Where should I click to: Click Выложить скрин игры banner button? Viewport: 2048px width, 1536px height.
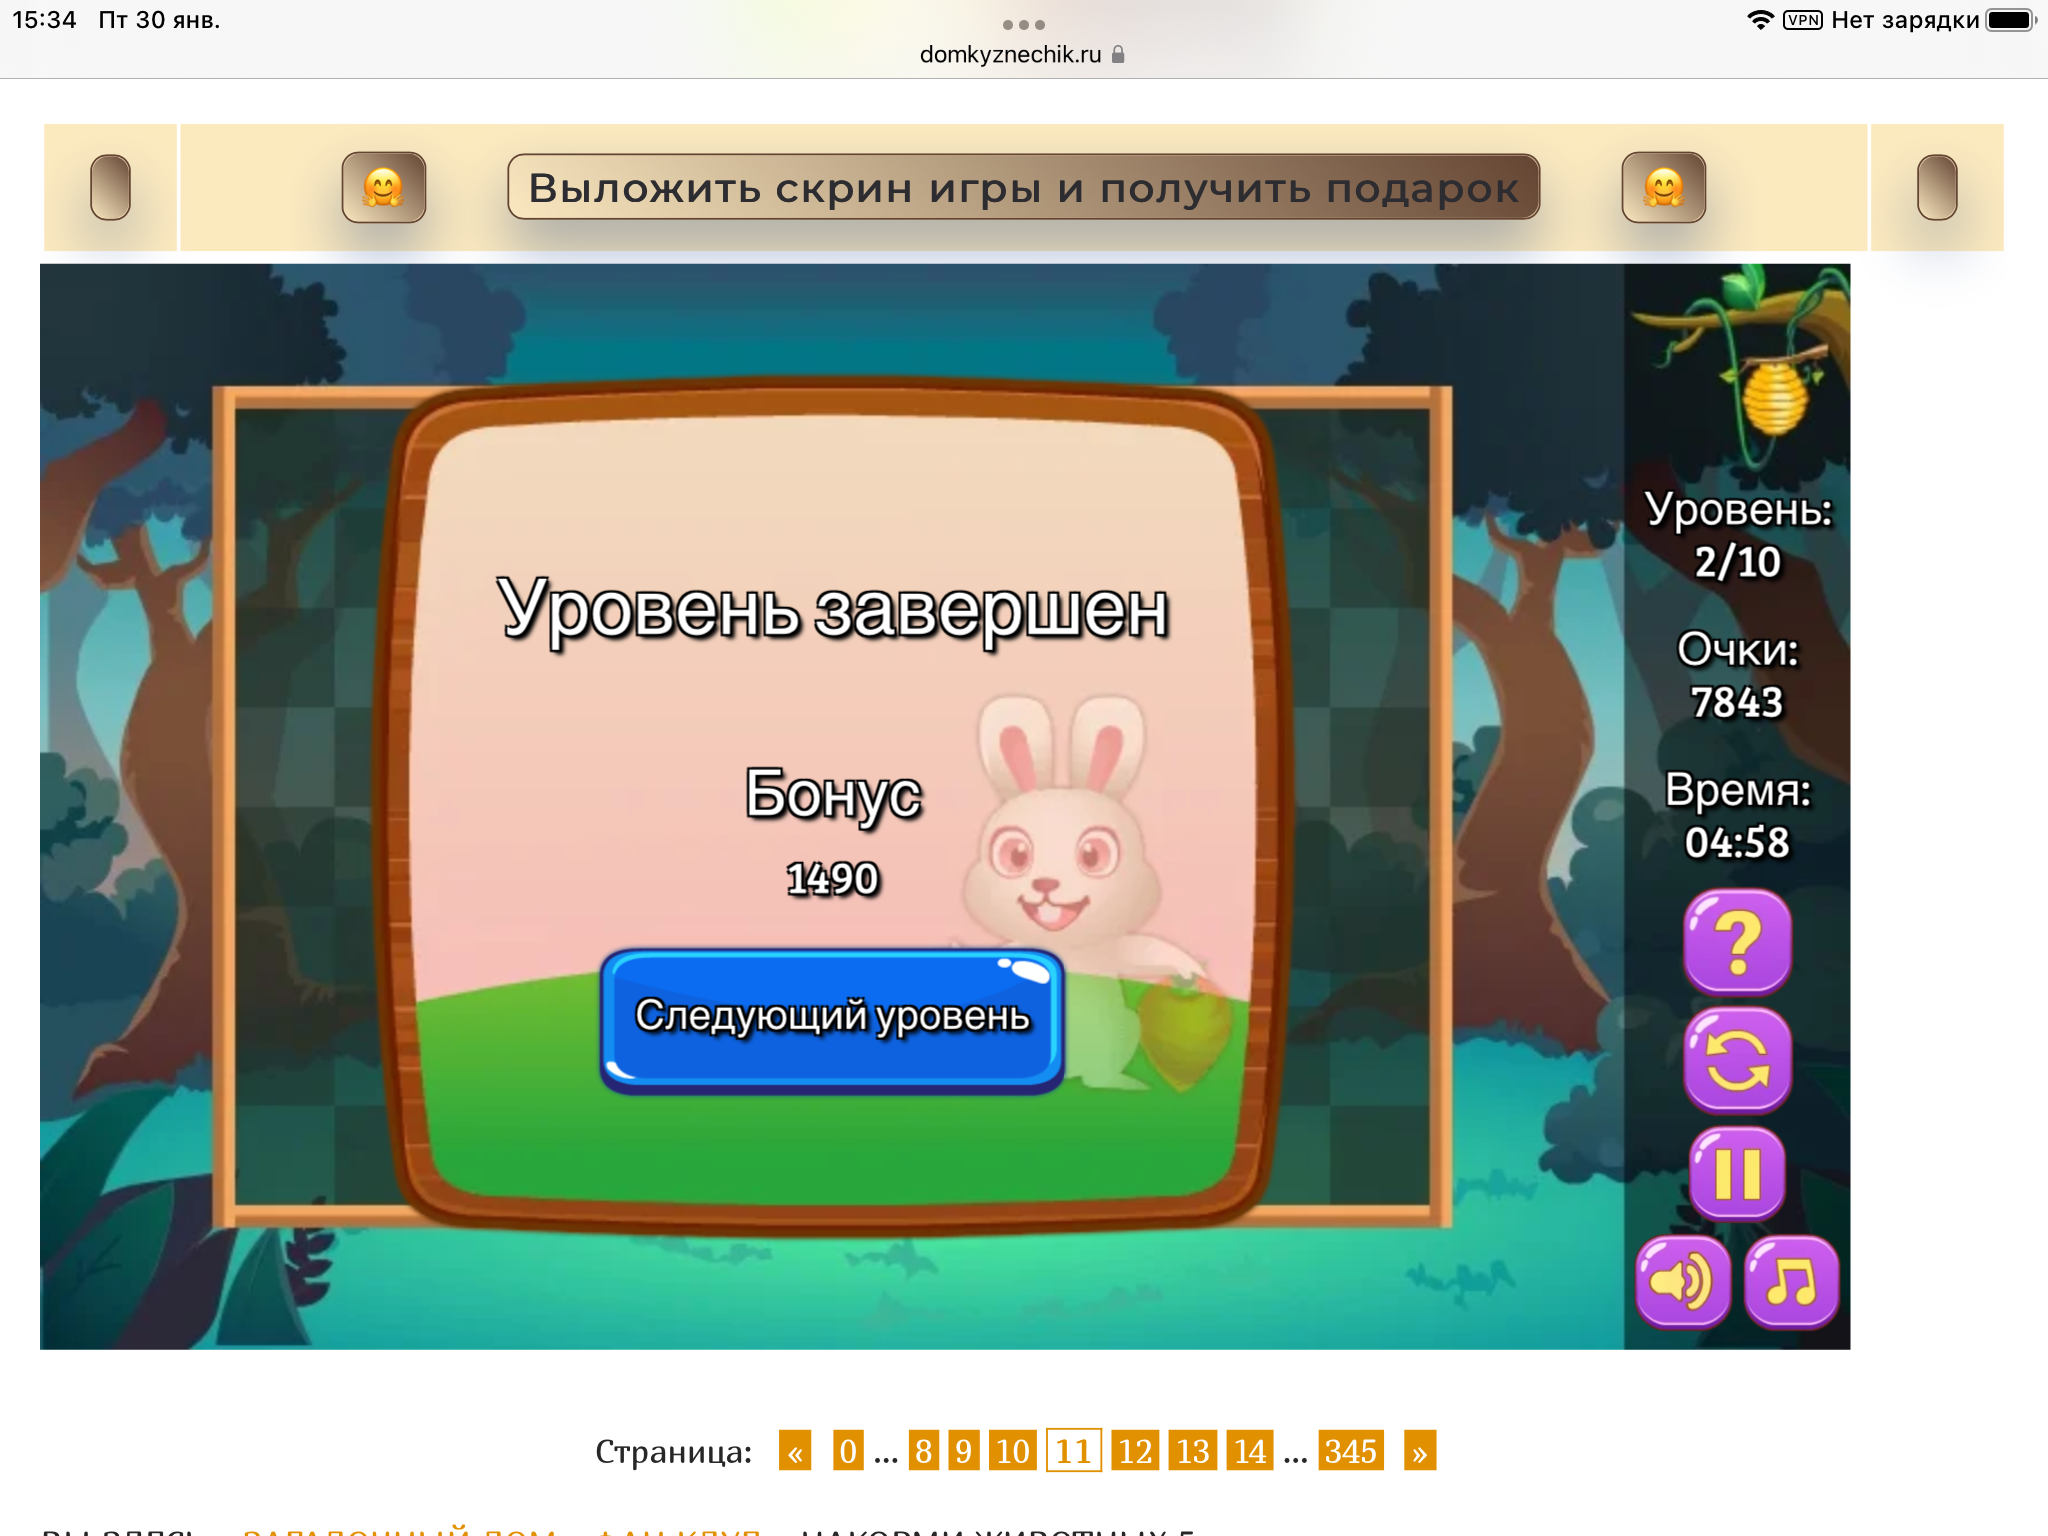pyautogui.click(x=1023, y=187)
